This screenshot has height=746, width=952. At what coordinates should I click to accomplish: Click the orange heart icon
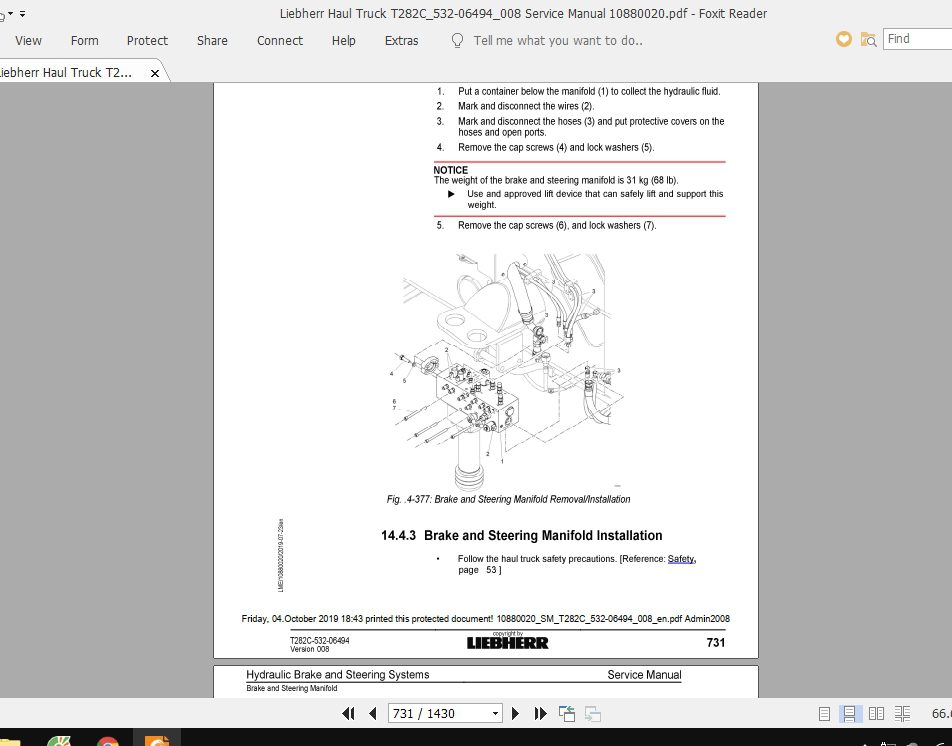[844, 40]
